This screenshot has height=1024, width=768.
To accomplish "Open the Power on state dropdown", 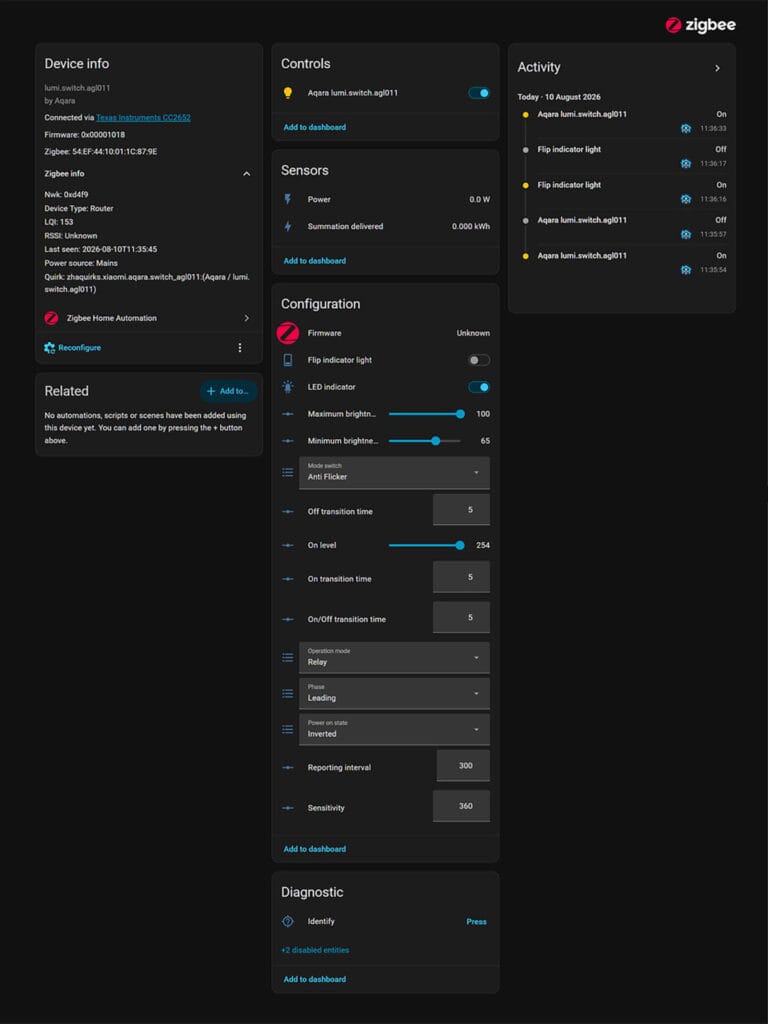I will 394,729.
